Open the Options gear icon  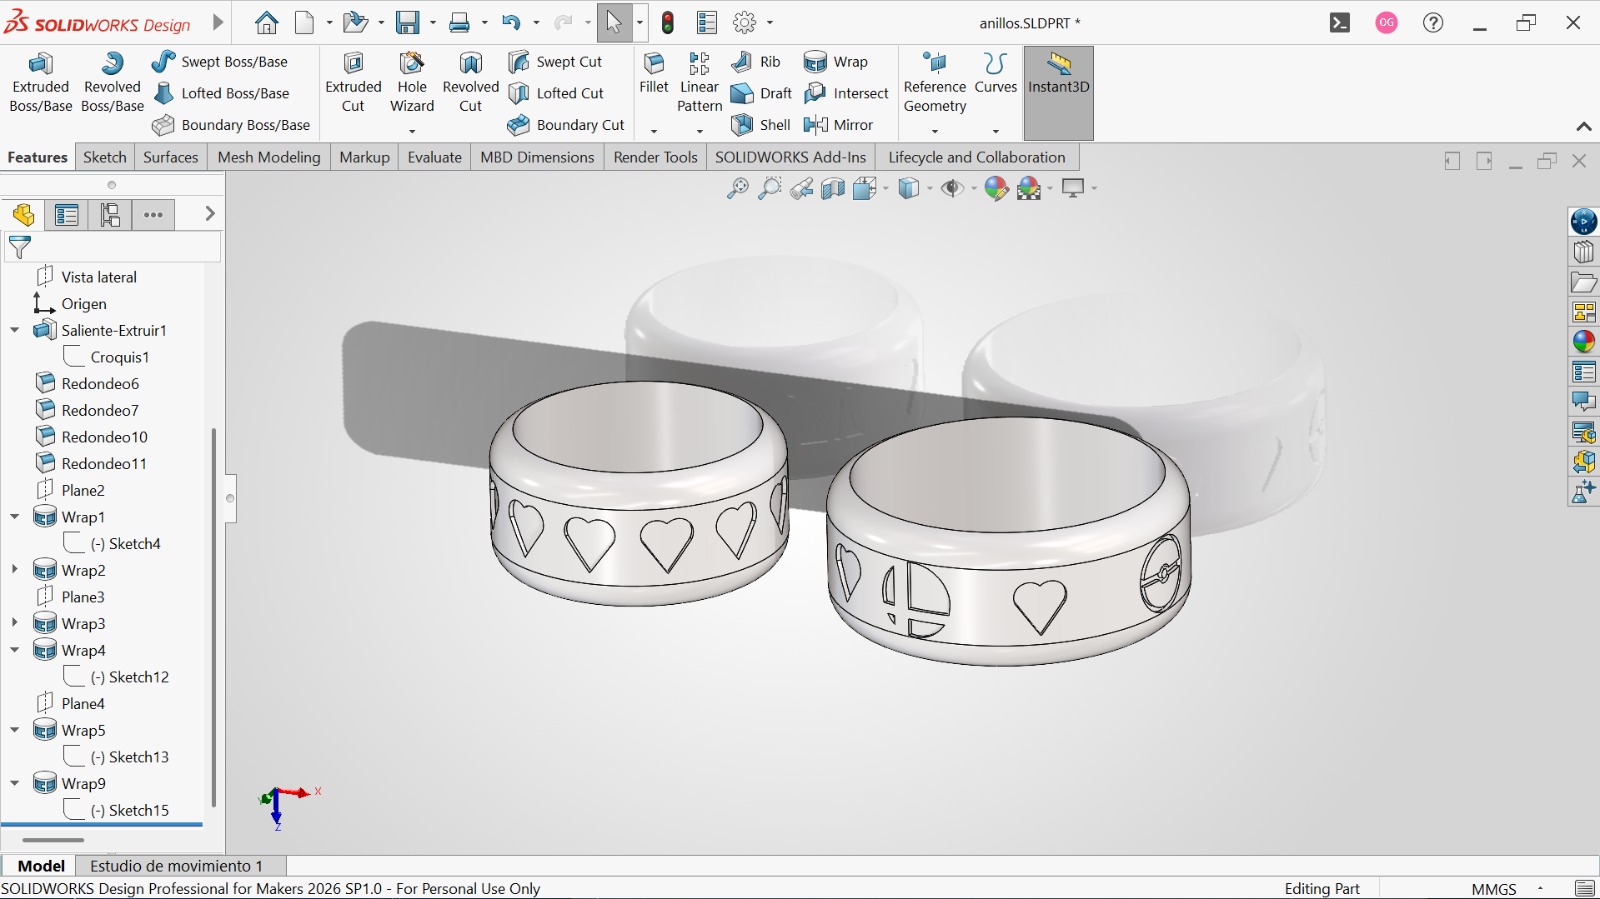click(x=745, y=22)
